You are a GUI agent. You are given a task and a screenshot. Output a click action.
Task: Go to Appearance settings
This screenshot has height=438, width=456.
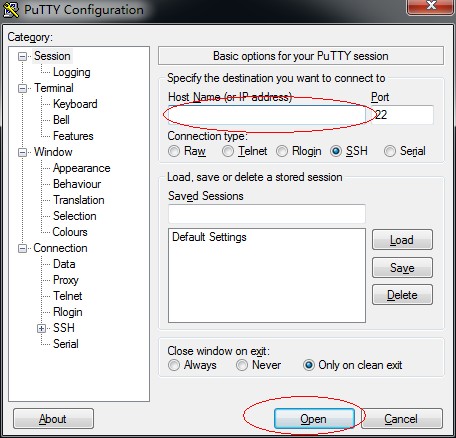tap(82, 168)
